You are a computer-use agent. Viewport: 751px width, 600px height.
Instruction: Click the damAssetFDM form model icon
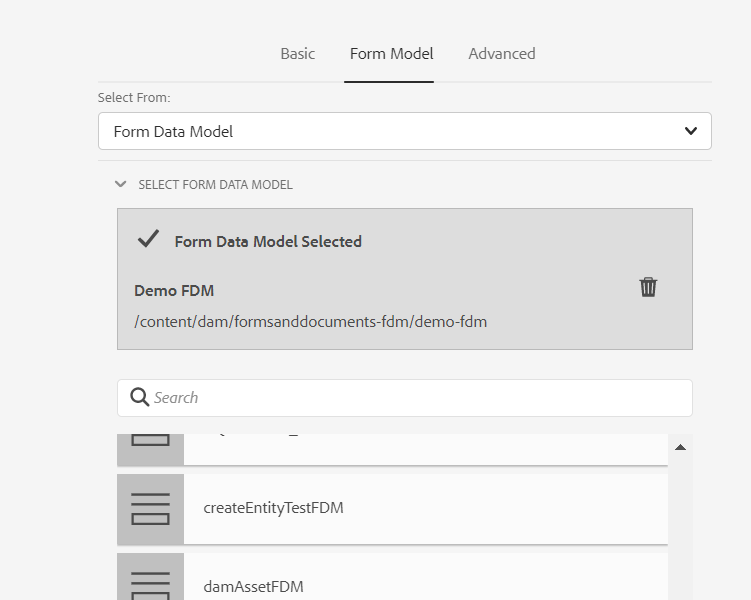pos(150,580)
